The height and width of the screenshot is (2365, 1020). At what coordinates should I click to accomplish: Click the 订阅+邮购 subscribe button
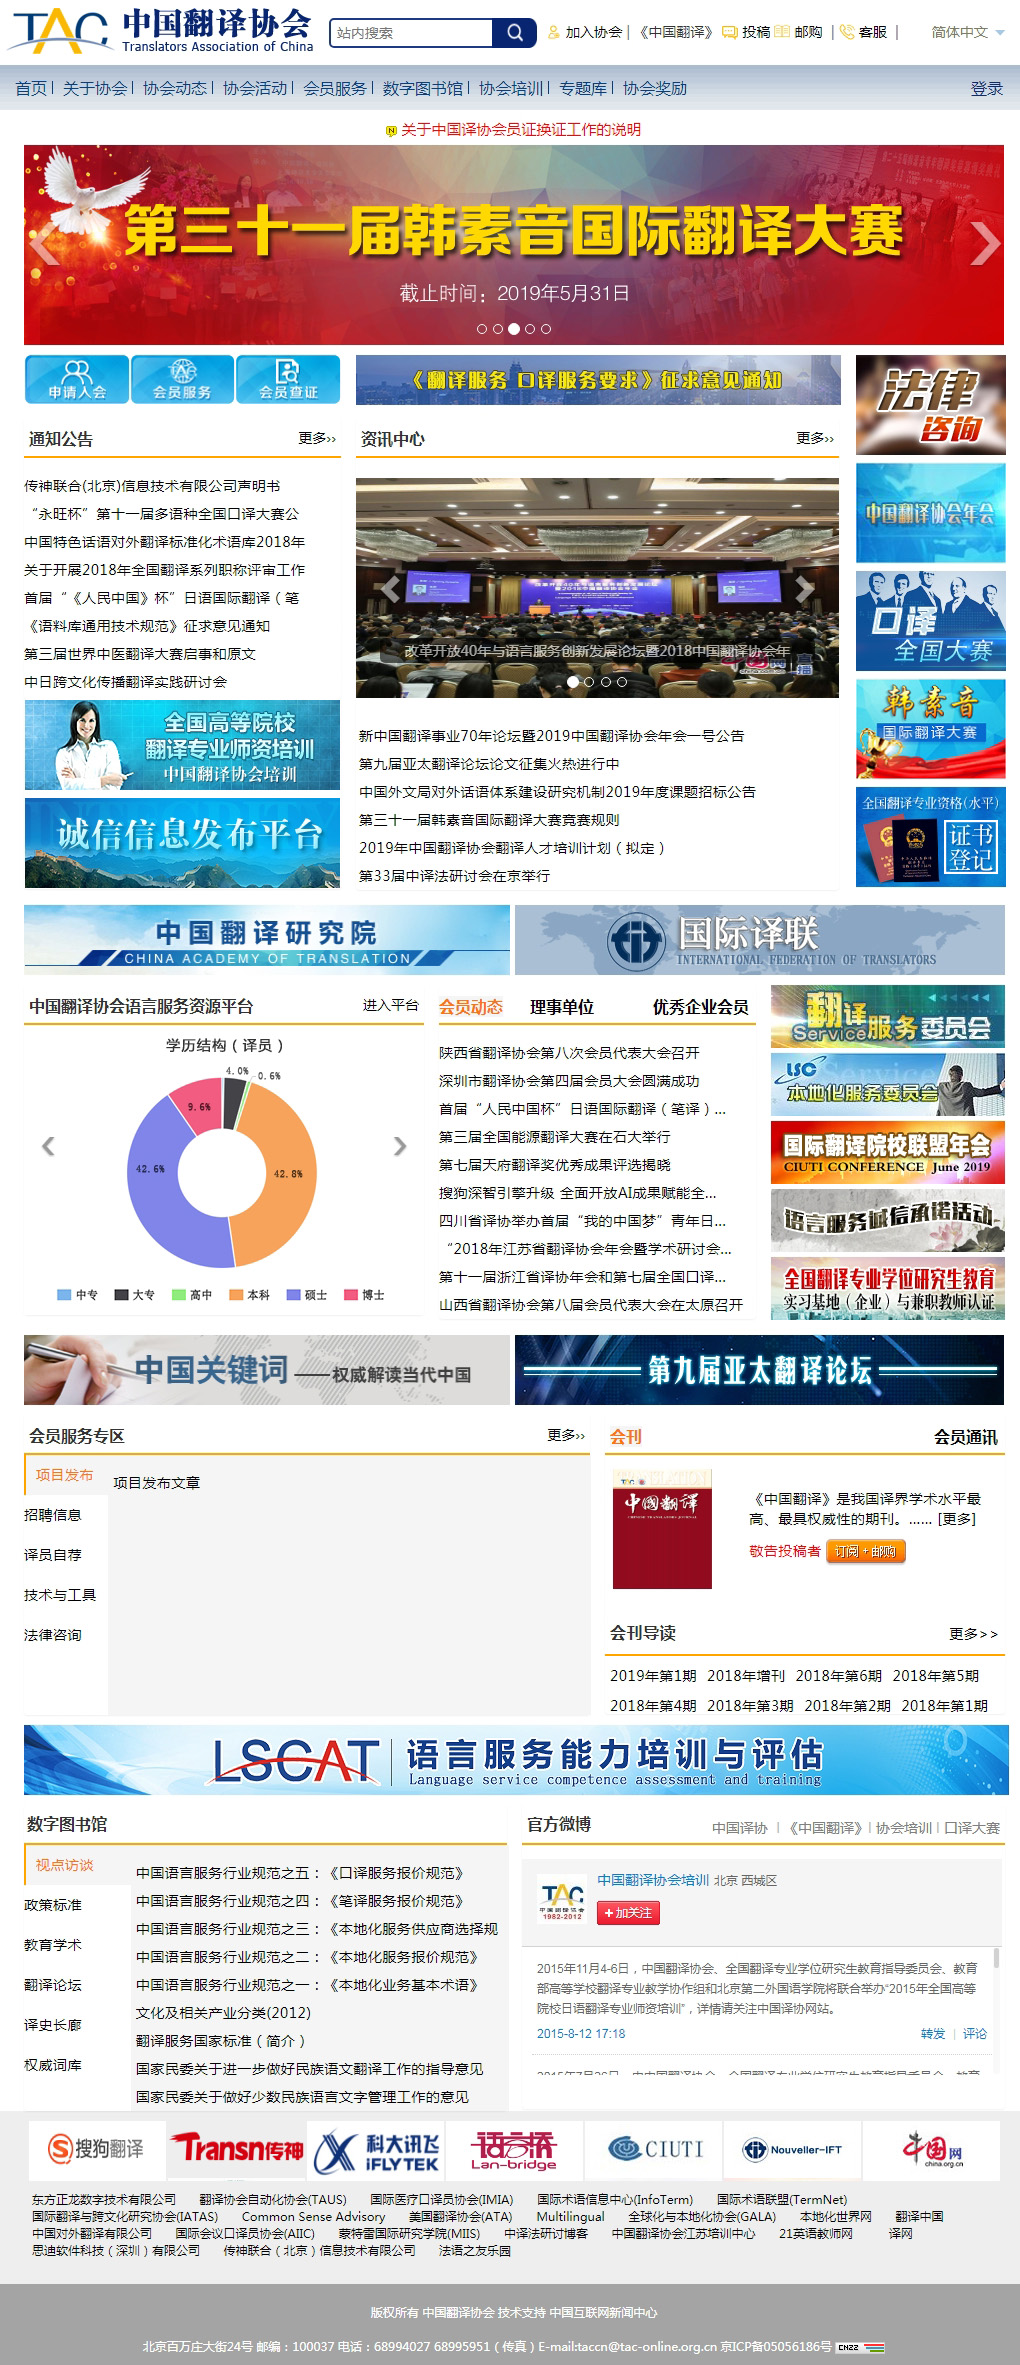[866, 1551]
